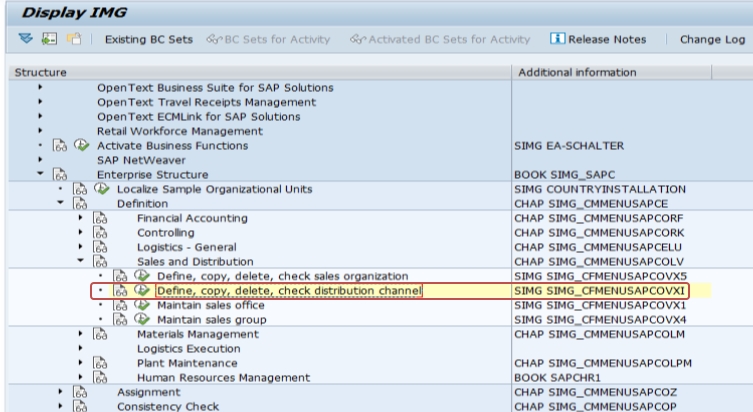Click the Structure column header

pyautogui.click(x=260, y=72)
